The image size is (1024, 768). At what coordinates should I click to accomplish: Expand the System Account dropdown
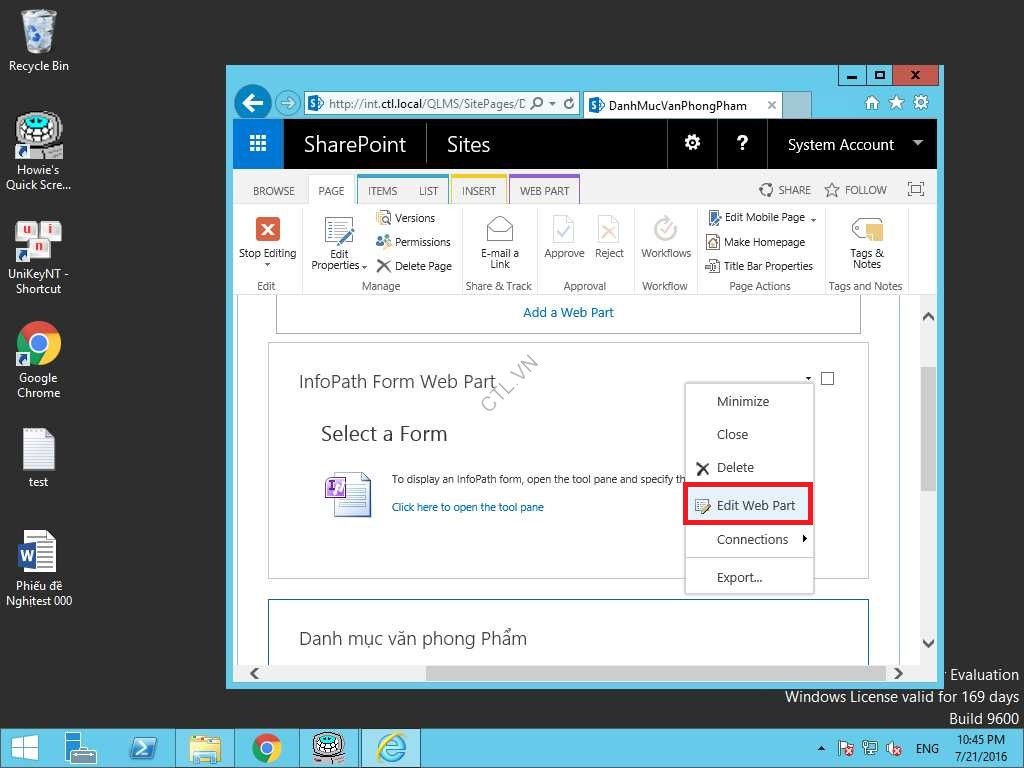917,144
